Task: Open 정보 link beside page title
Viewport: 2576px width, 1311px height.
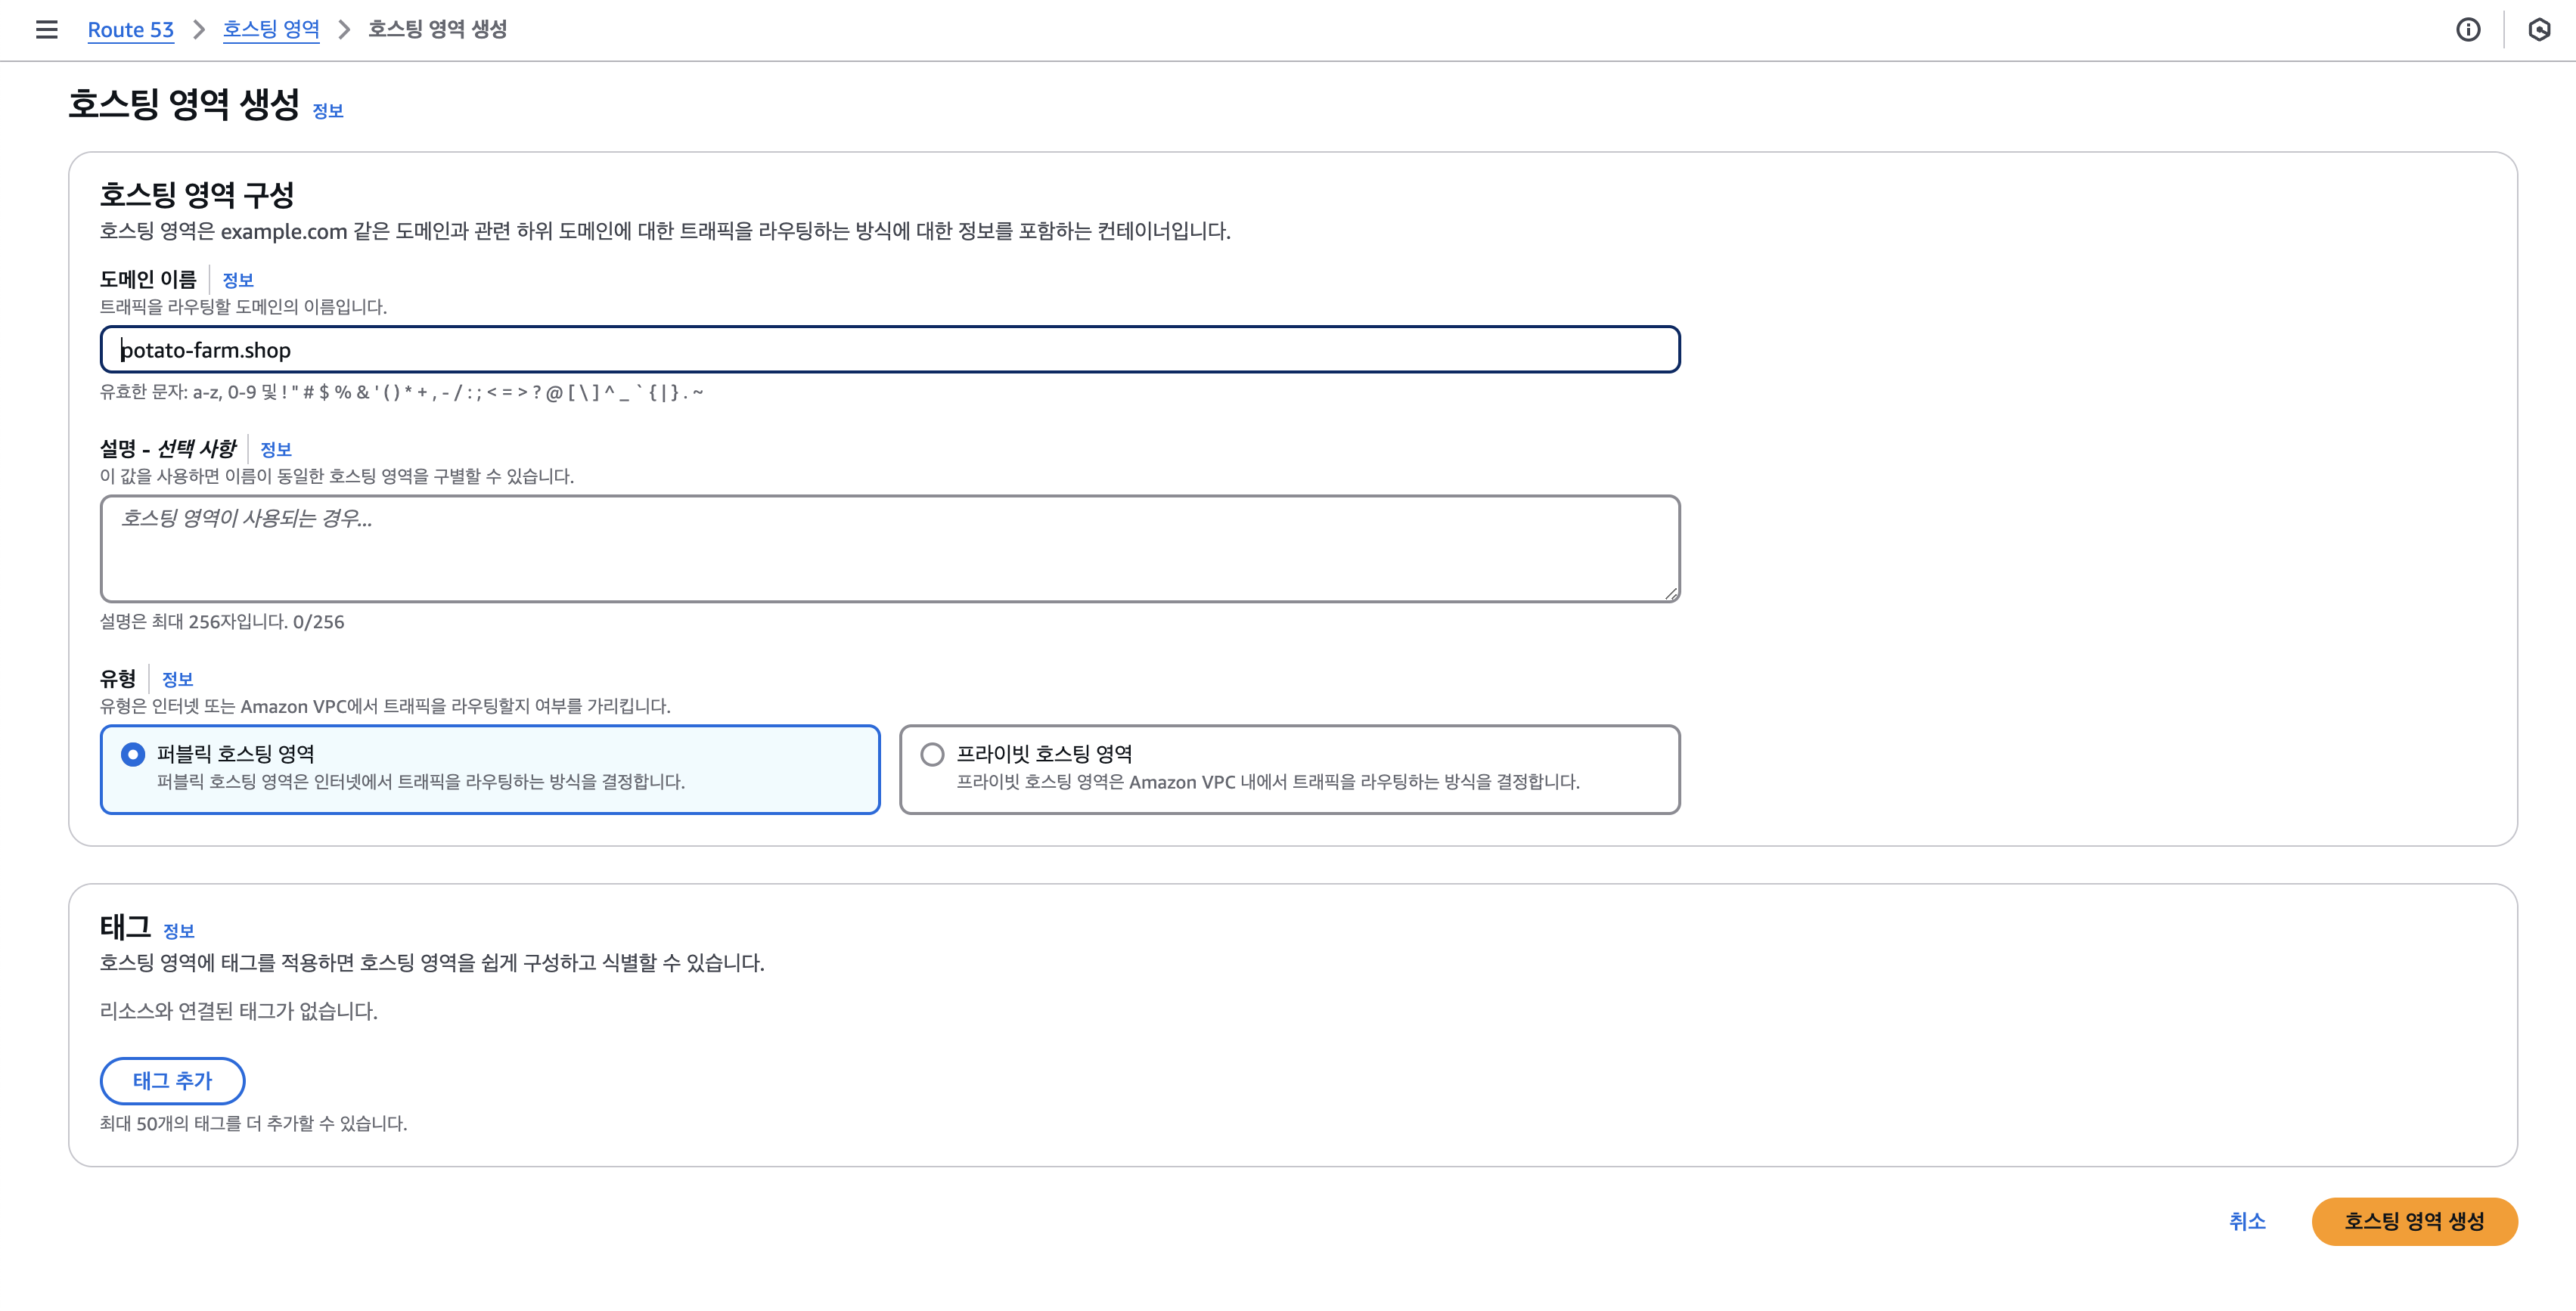Action: coord(328,111)
